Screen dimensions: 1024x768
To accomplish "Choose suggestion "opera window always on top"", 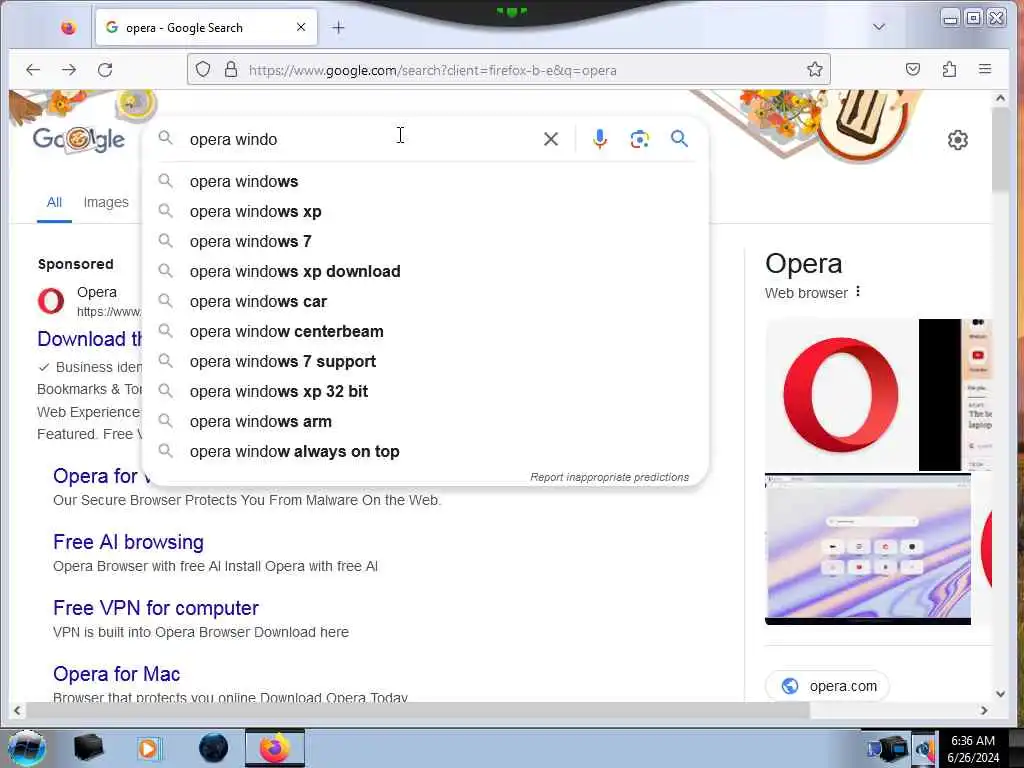I will pos(425,452).
